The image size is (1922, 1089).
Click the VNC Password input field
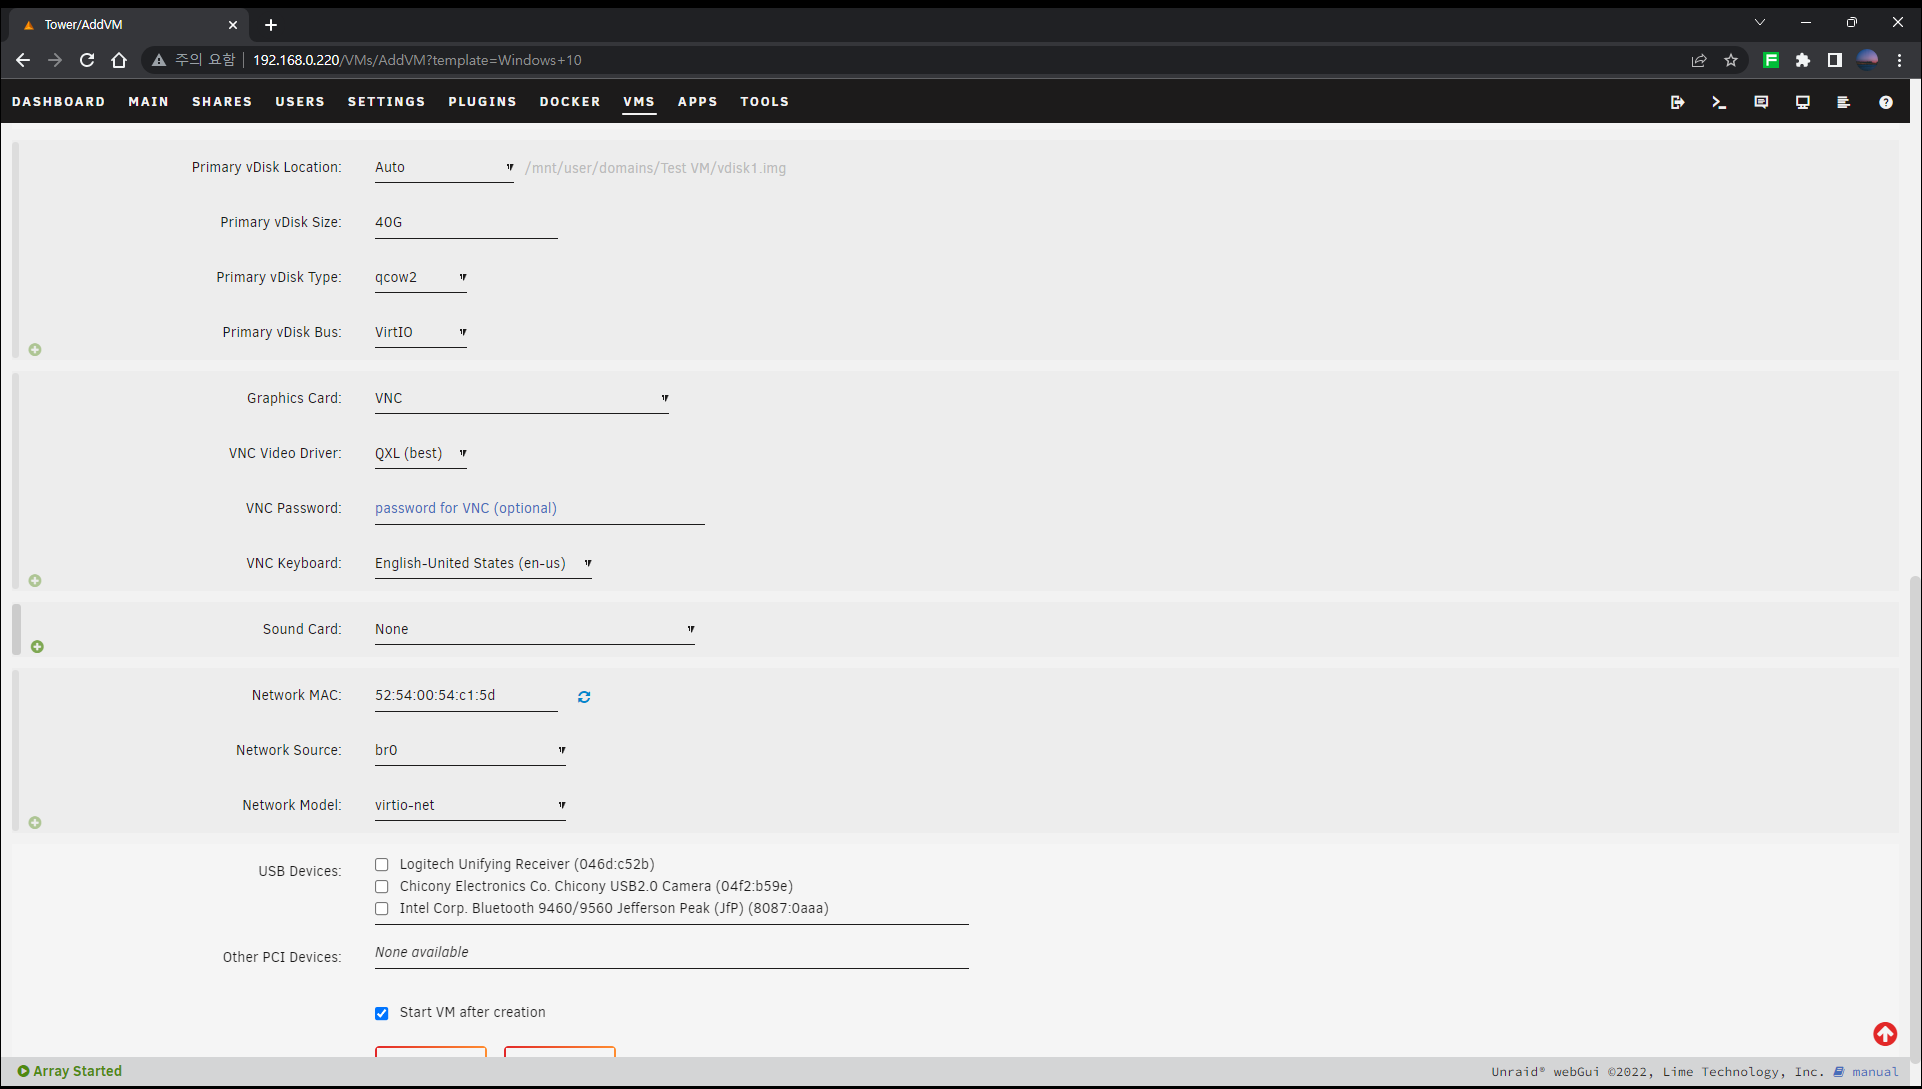pyautogui.click(x=539, y=509)
